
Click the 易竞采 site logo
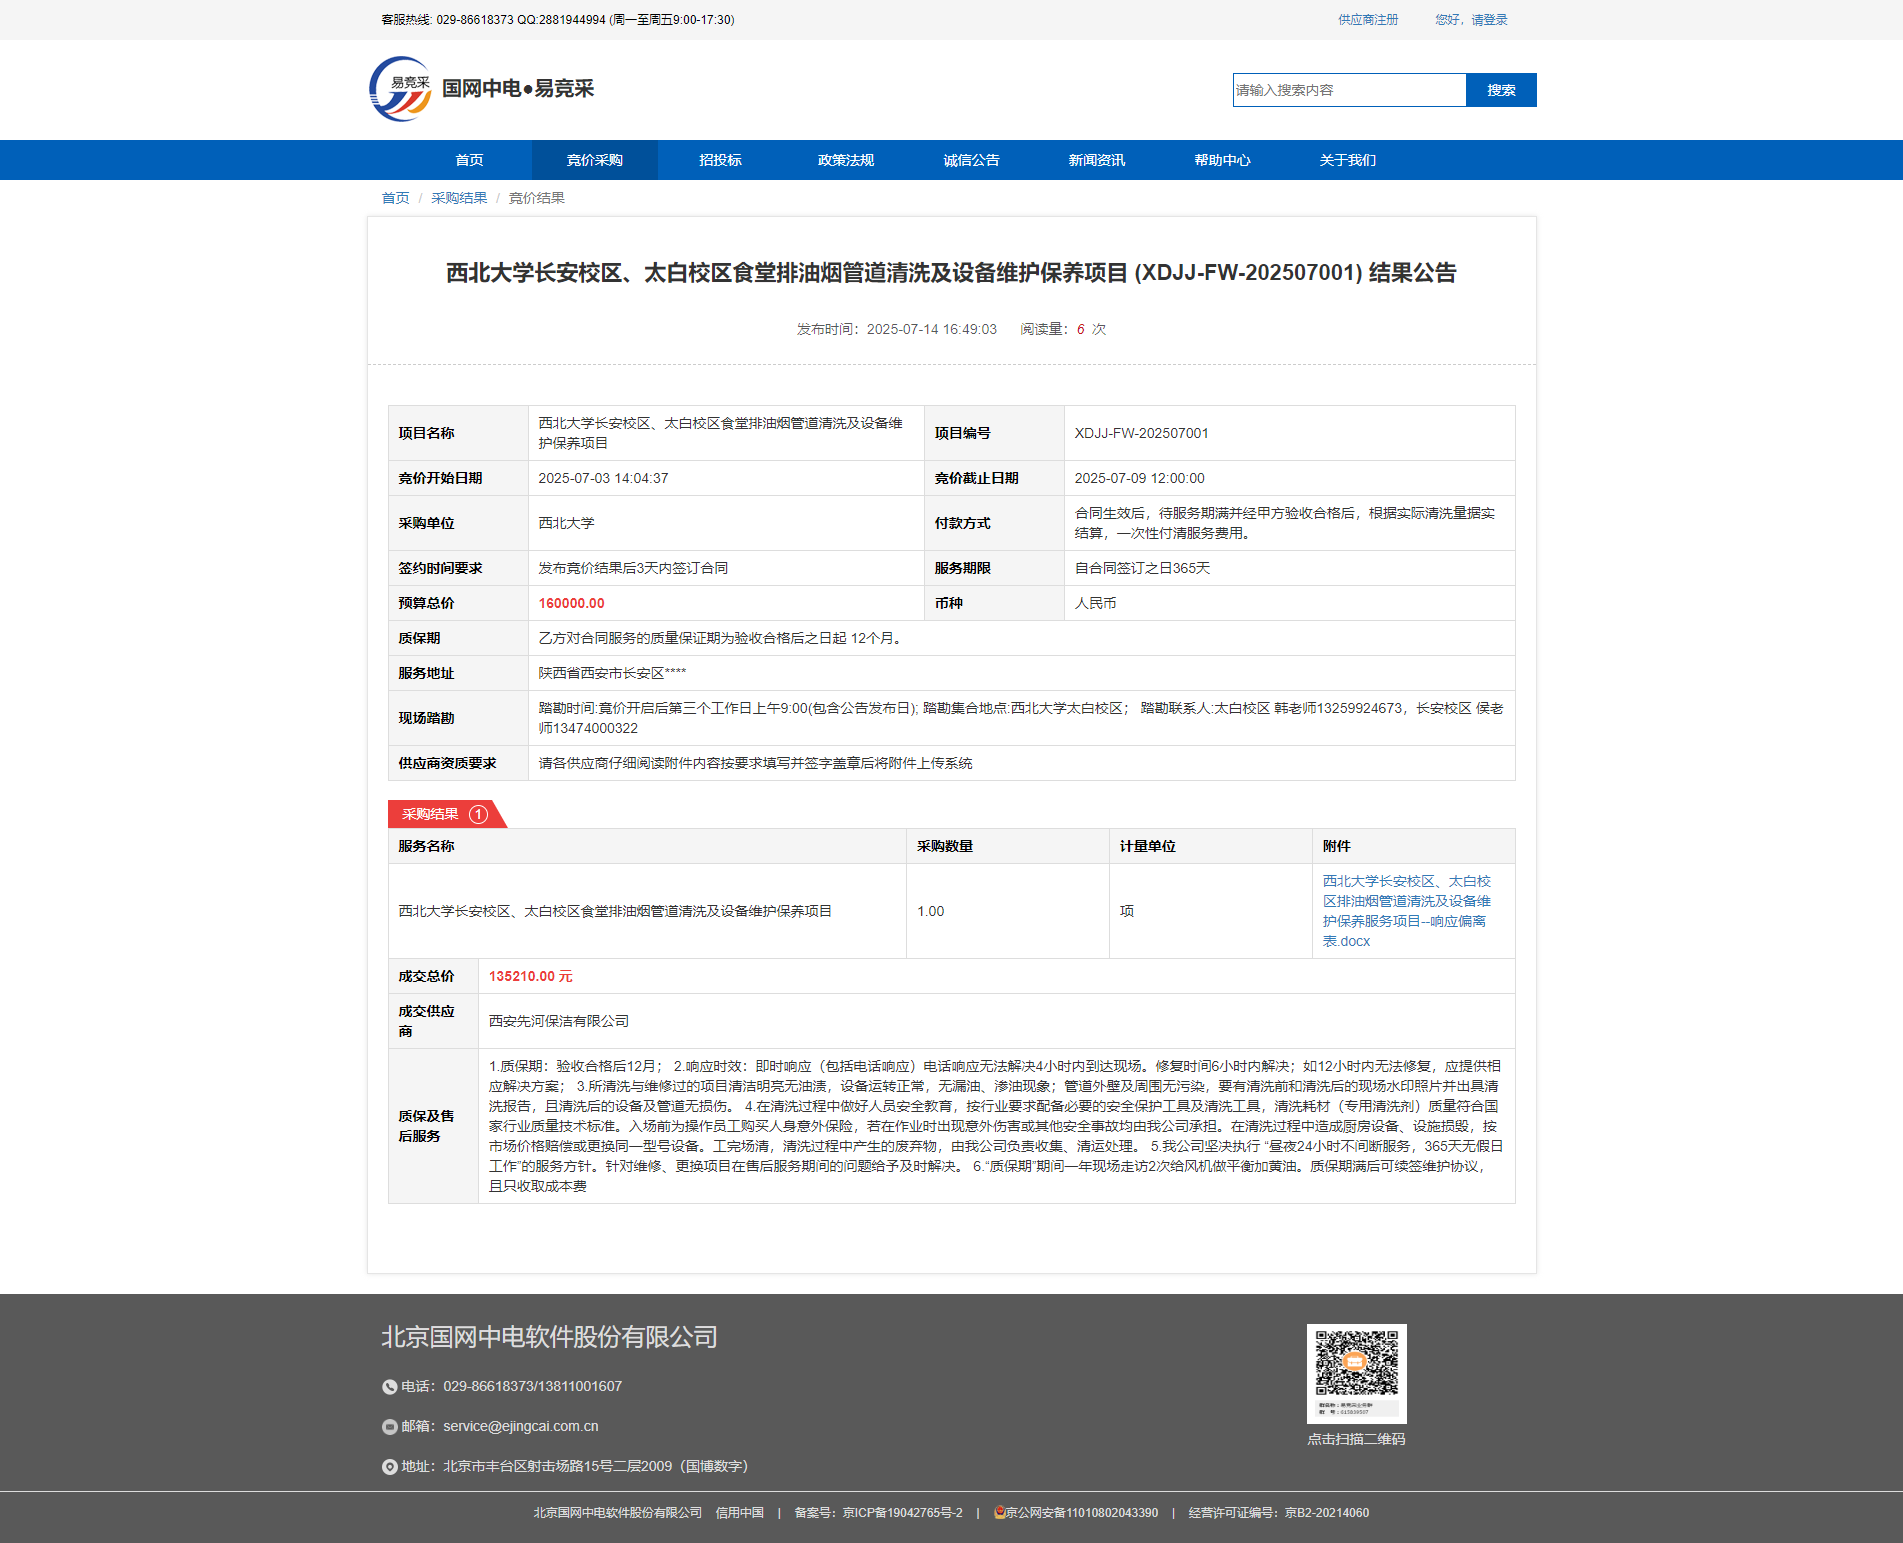point(401,89)
